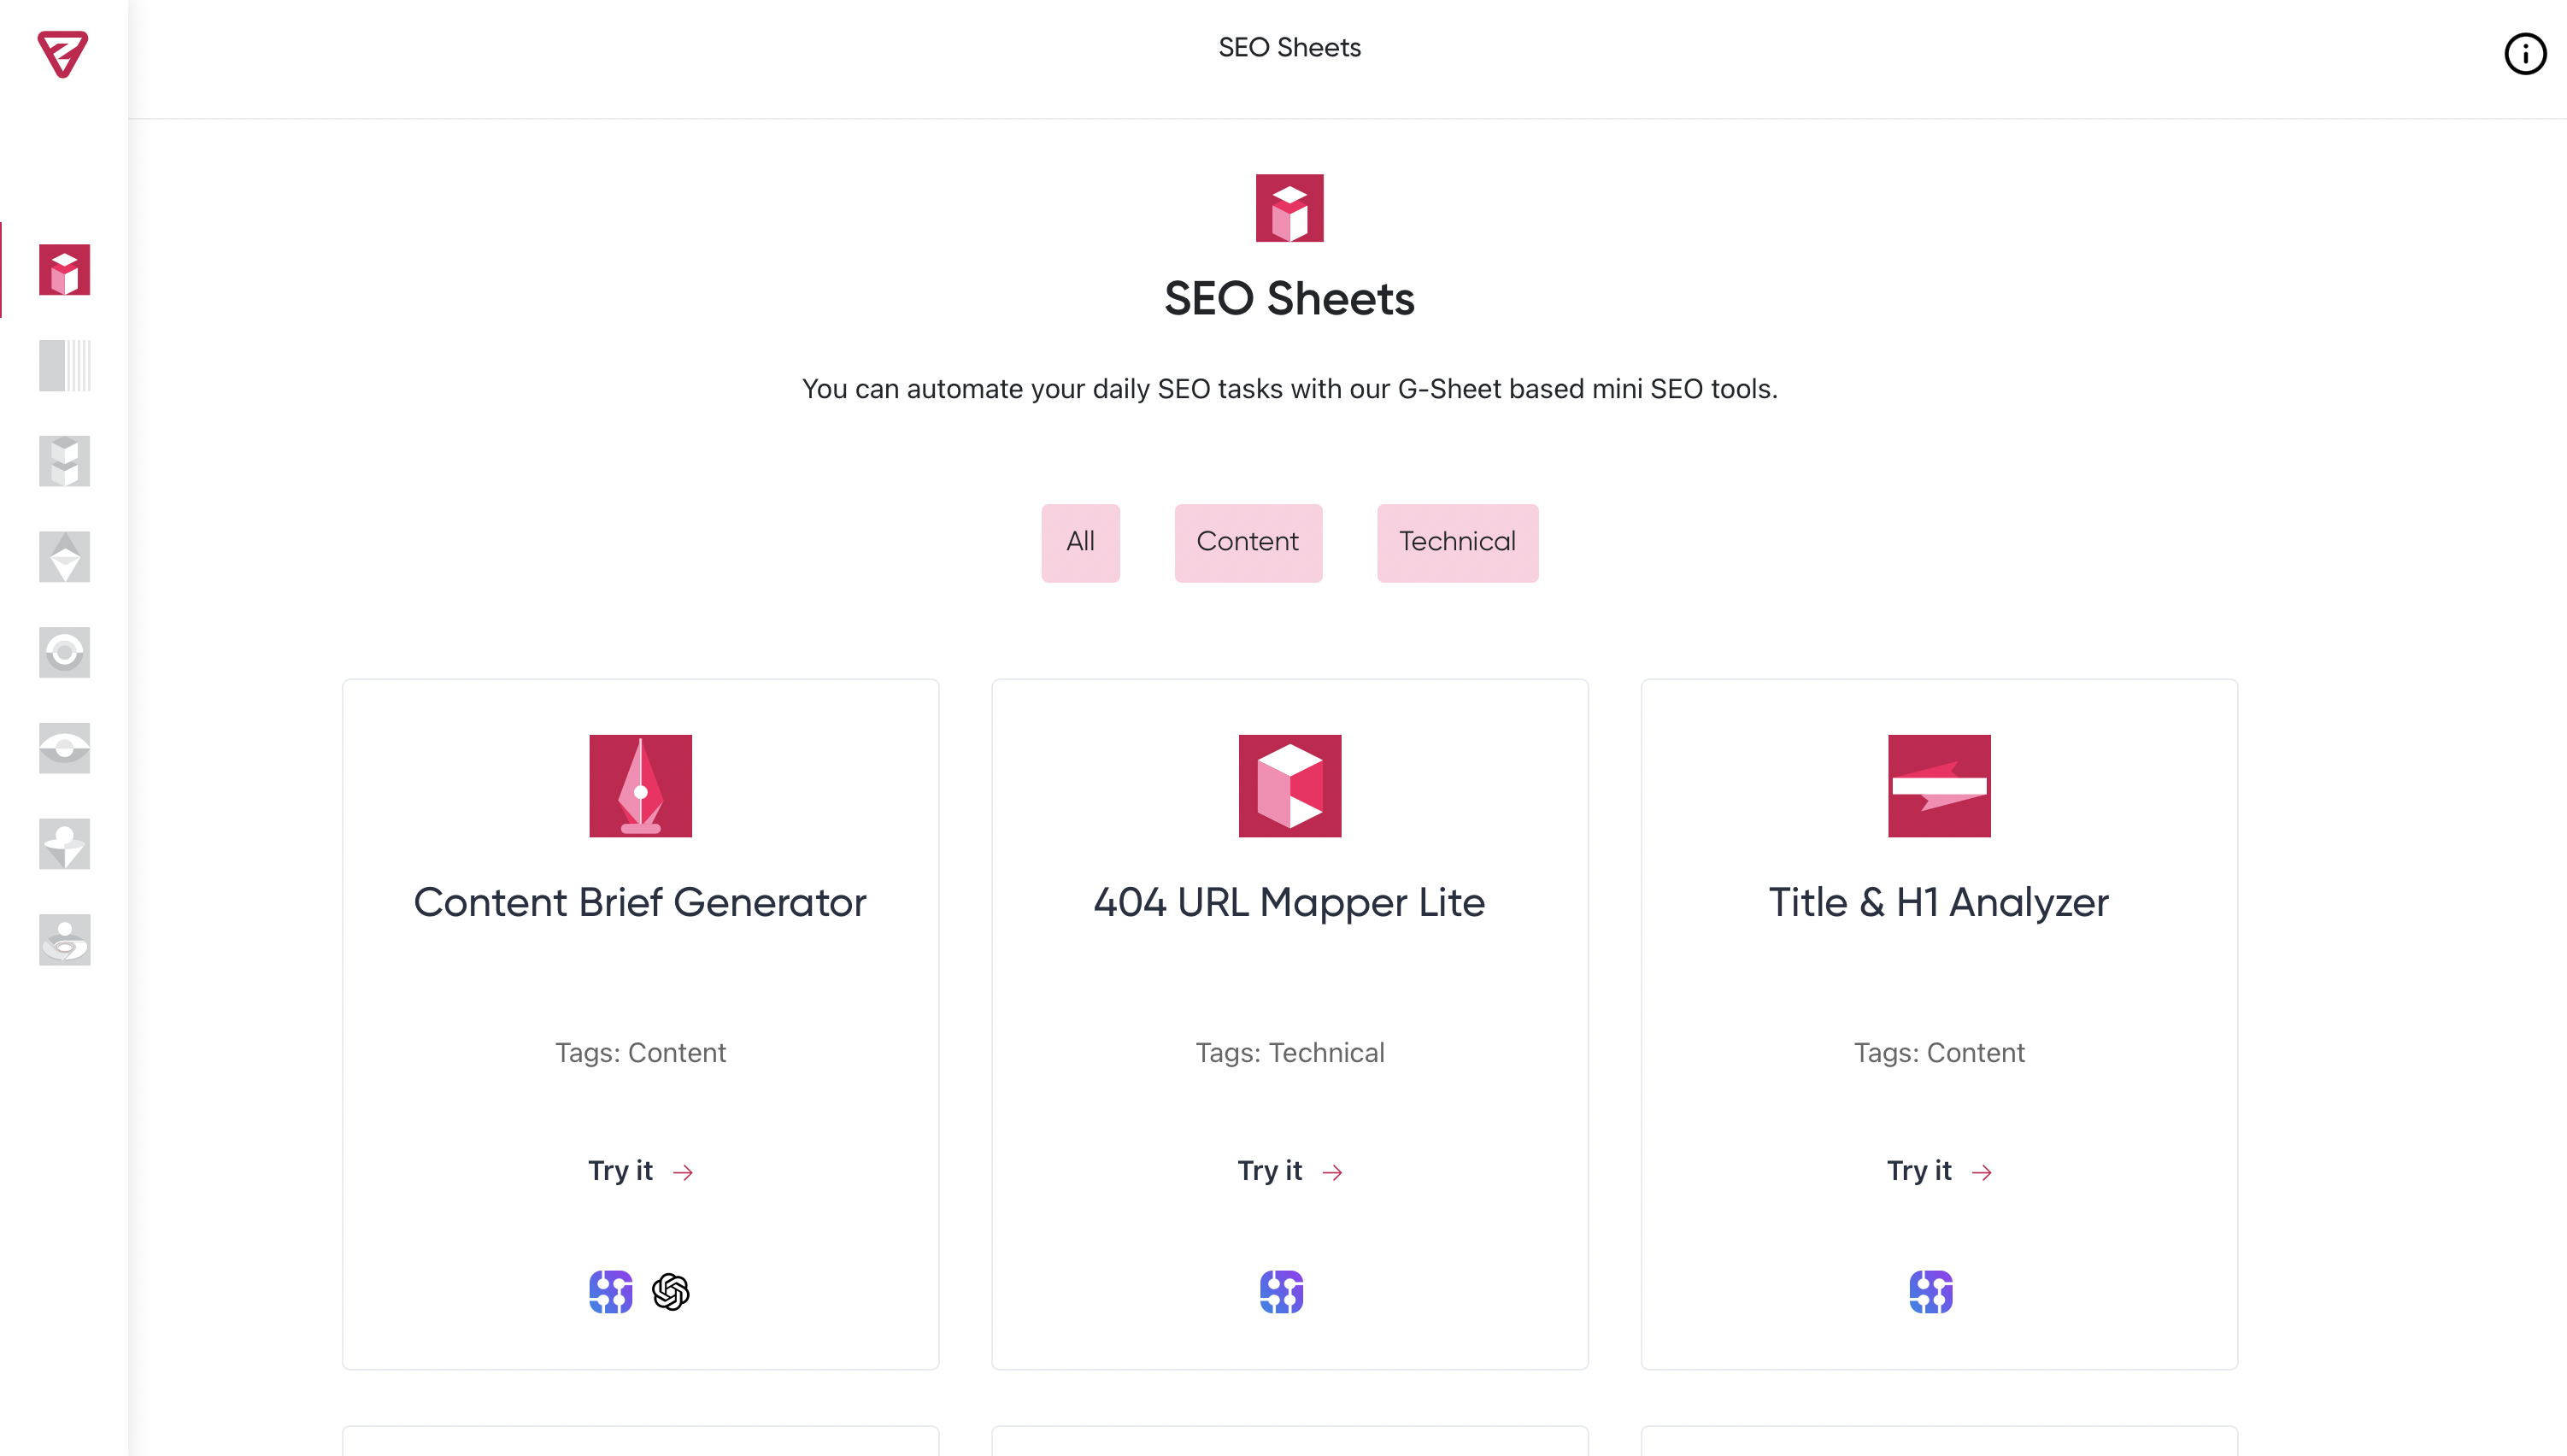Select the All filter tab
Screen dimensions: 2567x1456
click(x=1080, y=543)
